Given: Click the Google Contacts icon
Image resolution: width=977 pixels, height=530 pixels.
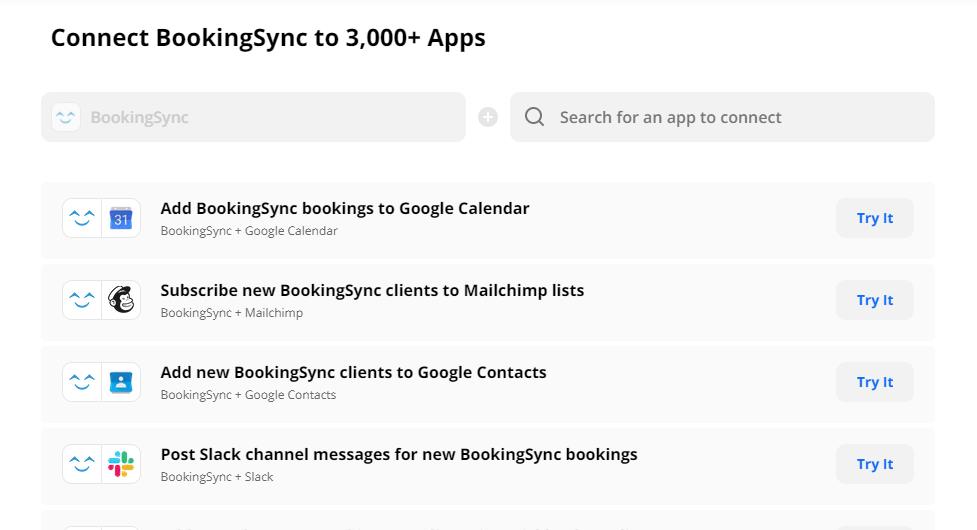Looking at the screenshot, I should [x=121, y=382].
